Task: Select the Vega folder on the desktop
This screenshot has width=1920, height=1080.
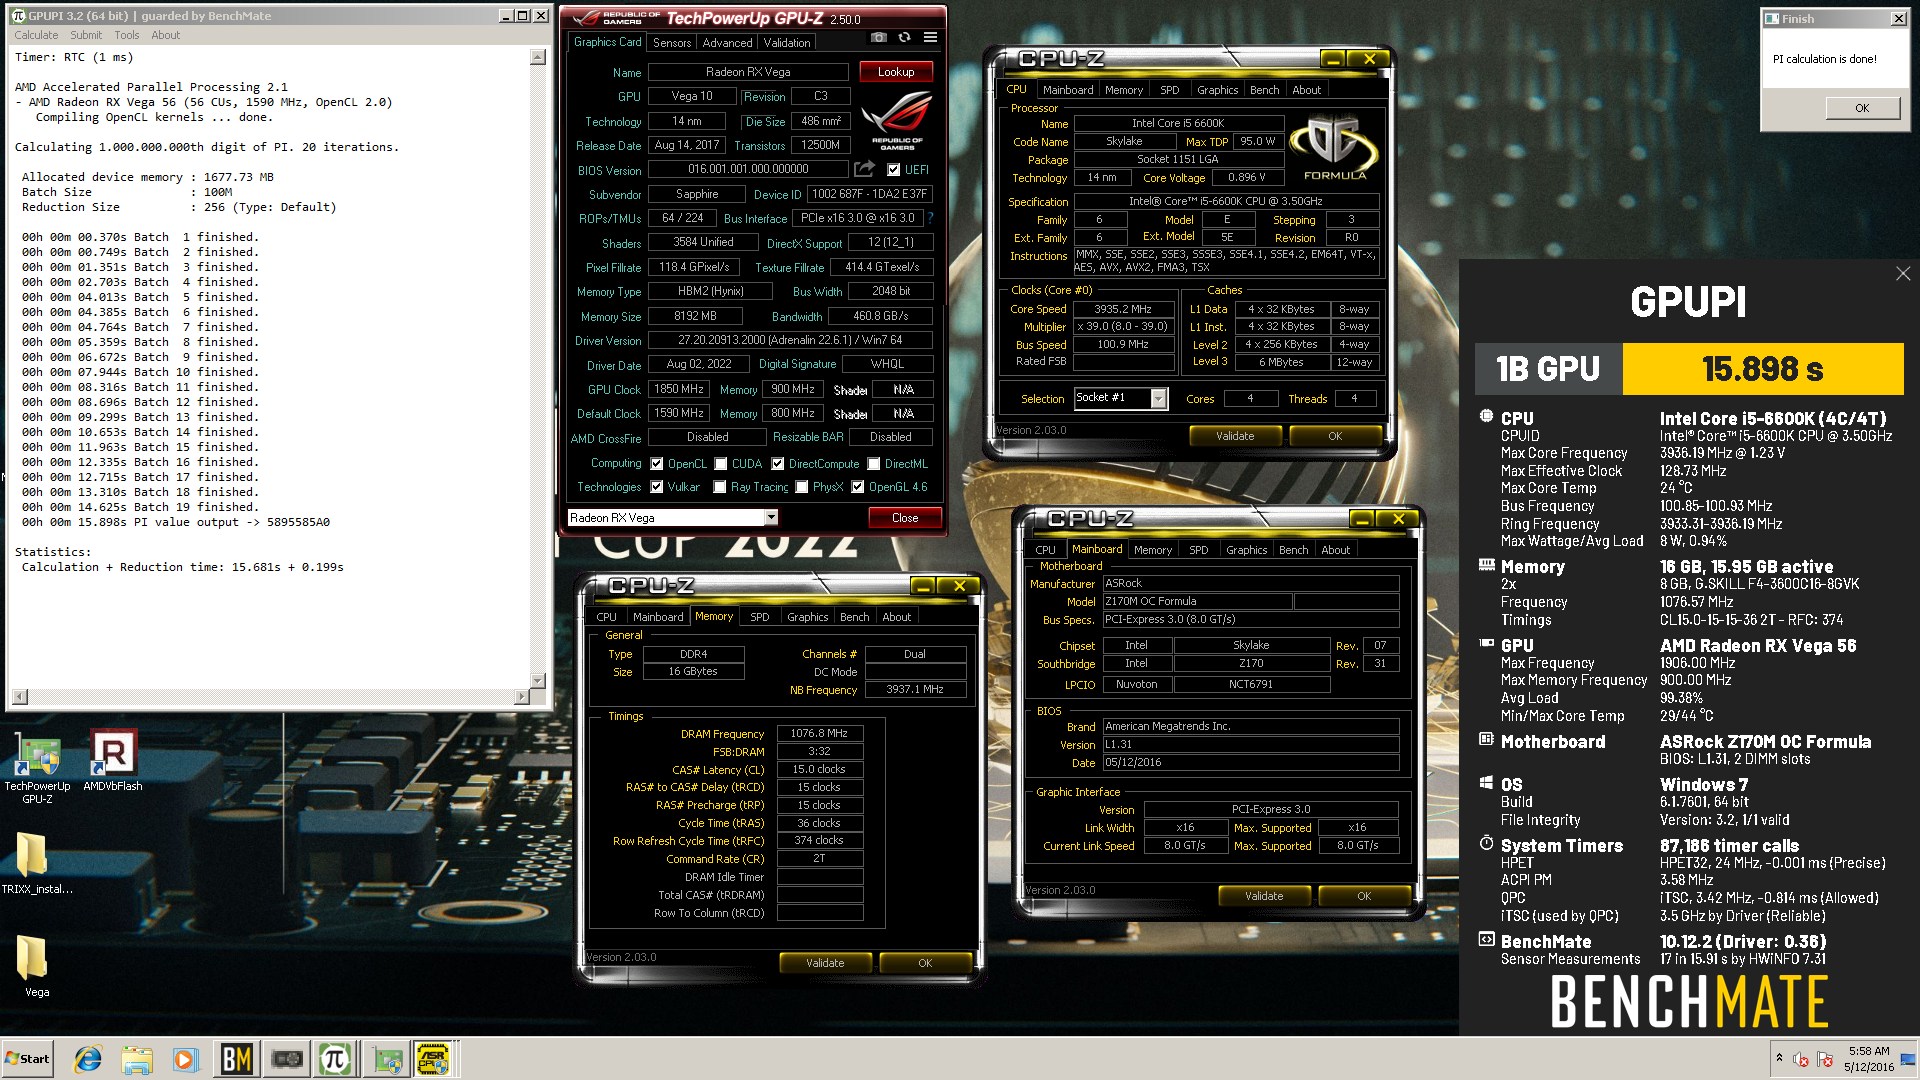Action: 37,965
